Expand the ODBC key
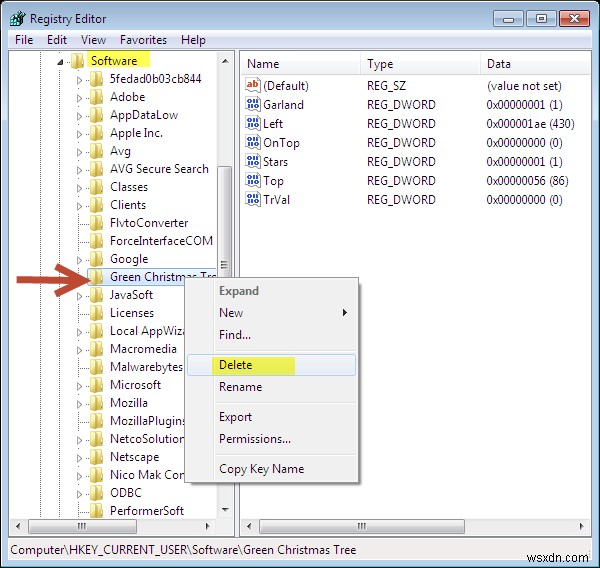 pos(79,494)
